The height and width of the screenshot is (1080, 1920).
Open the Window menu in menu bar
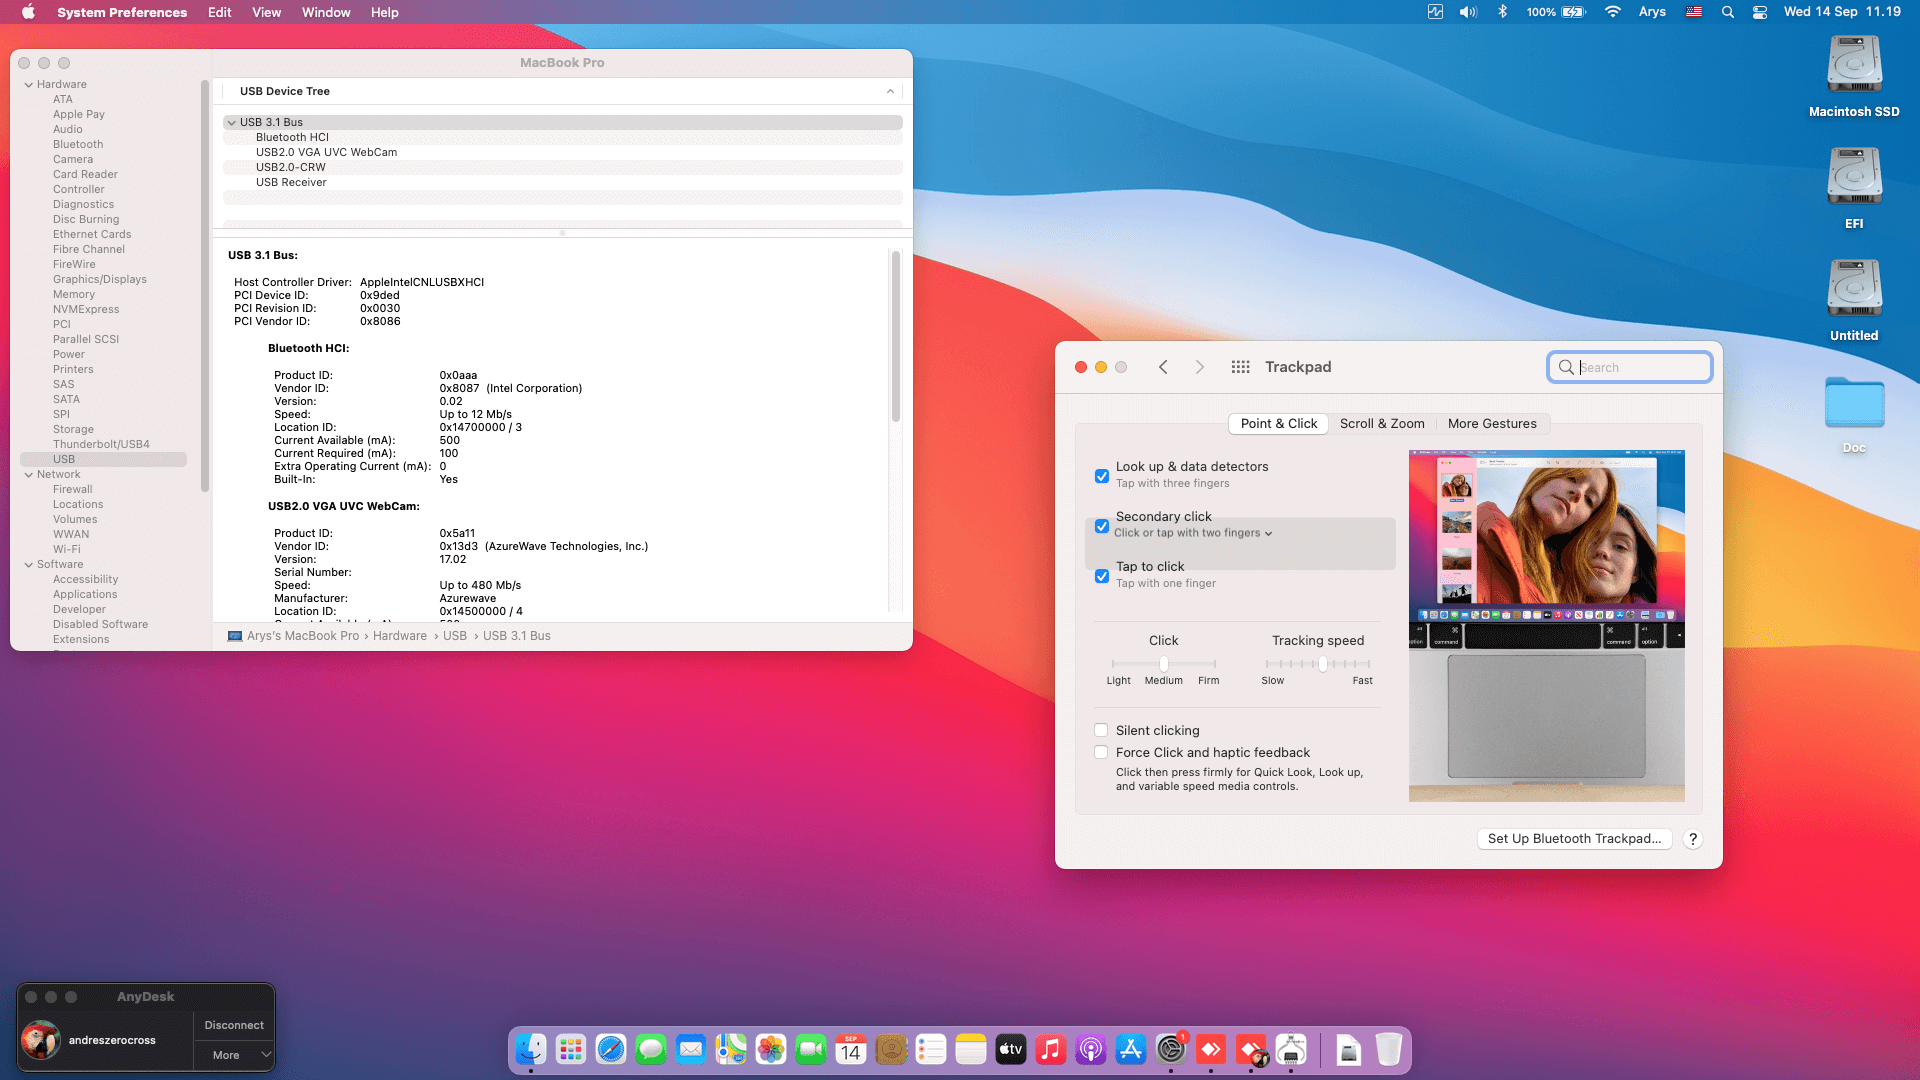click(x=326, y=12)
